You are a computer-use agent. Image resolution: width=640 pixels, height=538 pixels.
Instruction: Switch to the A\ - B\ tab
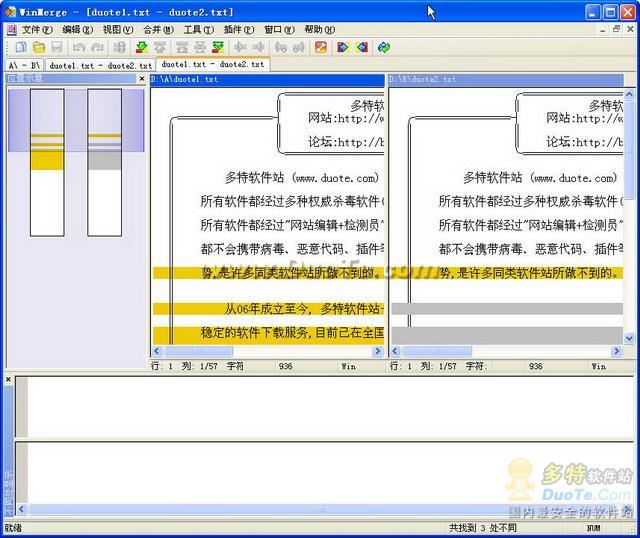pos(24,65)
